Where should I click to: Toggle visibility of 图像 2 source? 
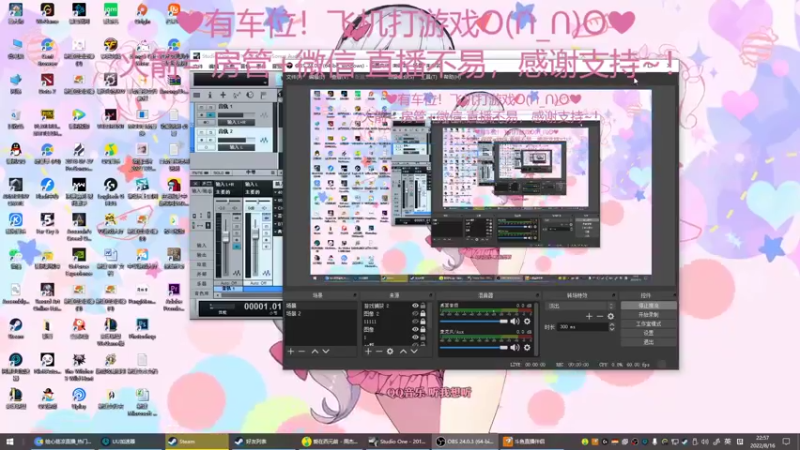click(x=415, y=313)
